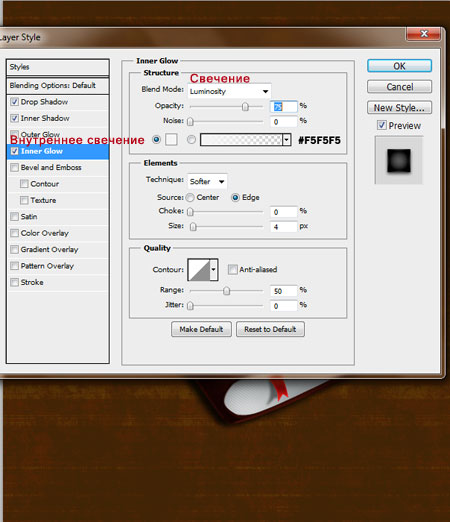Click the New Style... button
This screenshot has height=522, width=450.
(399, 108)
